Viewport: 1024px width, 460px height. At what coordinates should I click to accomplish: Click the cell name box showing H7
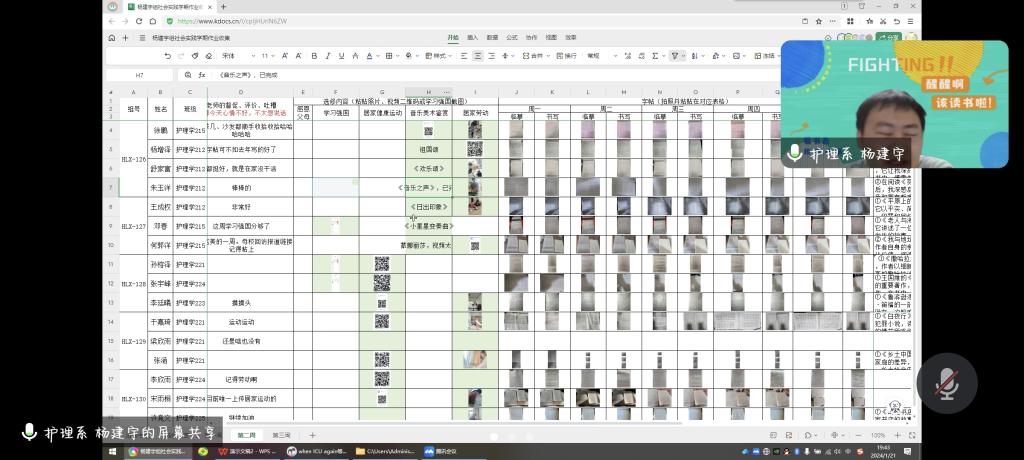pyautogui.click(x=140, y=75)
